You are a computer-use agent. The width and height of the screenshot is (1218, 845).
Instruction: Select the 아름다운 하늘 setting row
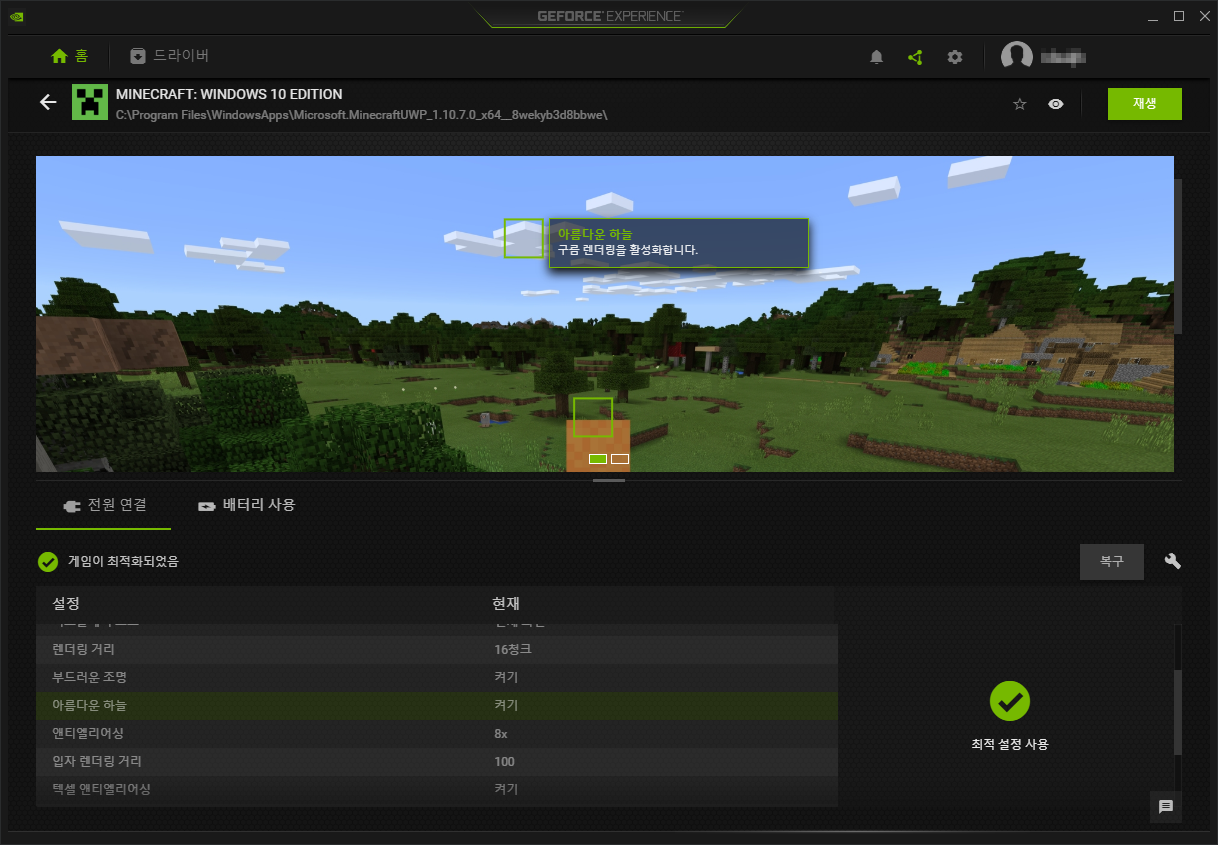click(x=436, y=705)
